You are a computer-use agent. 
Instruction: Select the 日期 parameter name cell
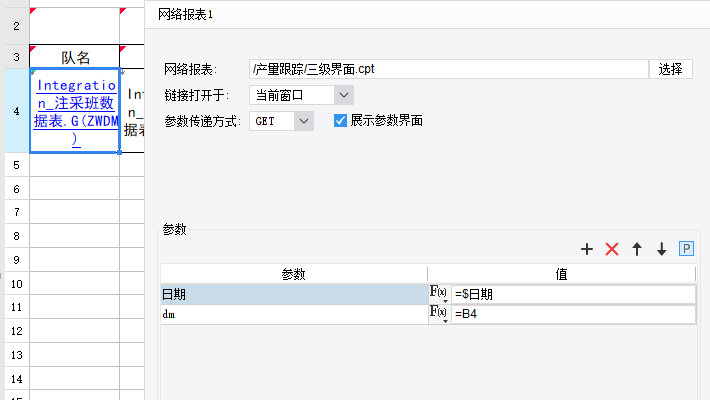tap(293, 294)
